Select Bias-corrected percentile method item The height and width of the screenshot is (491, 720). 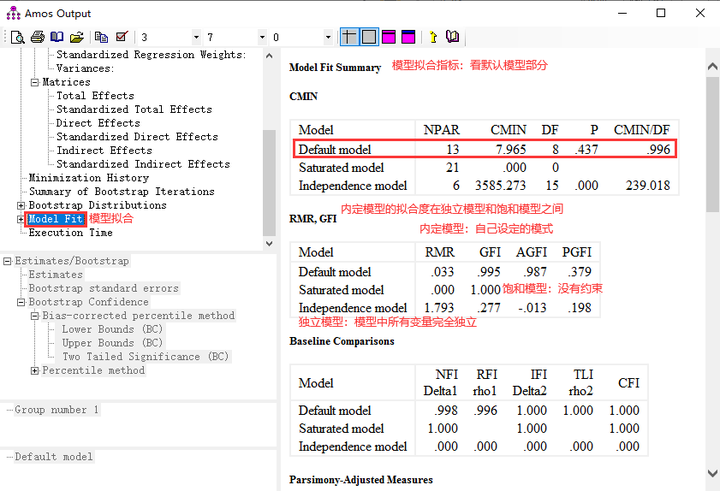138,316
